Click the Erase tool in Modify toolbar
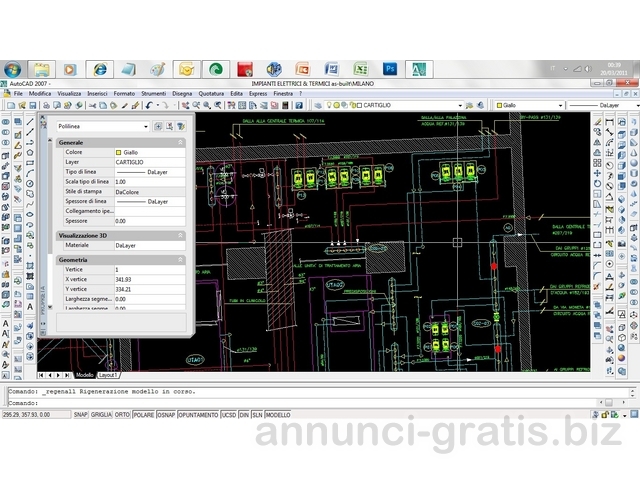The width and height of the screenshot is (640, 480). pos(598,122)
